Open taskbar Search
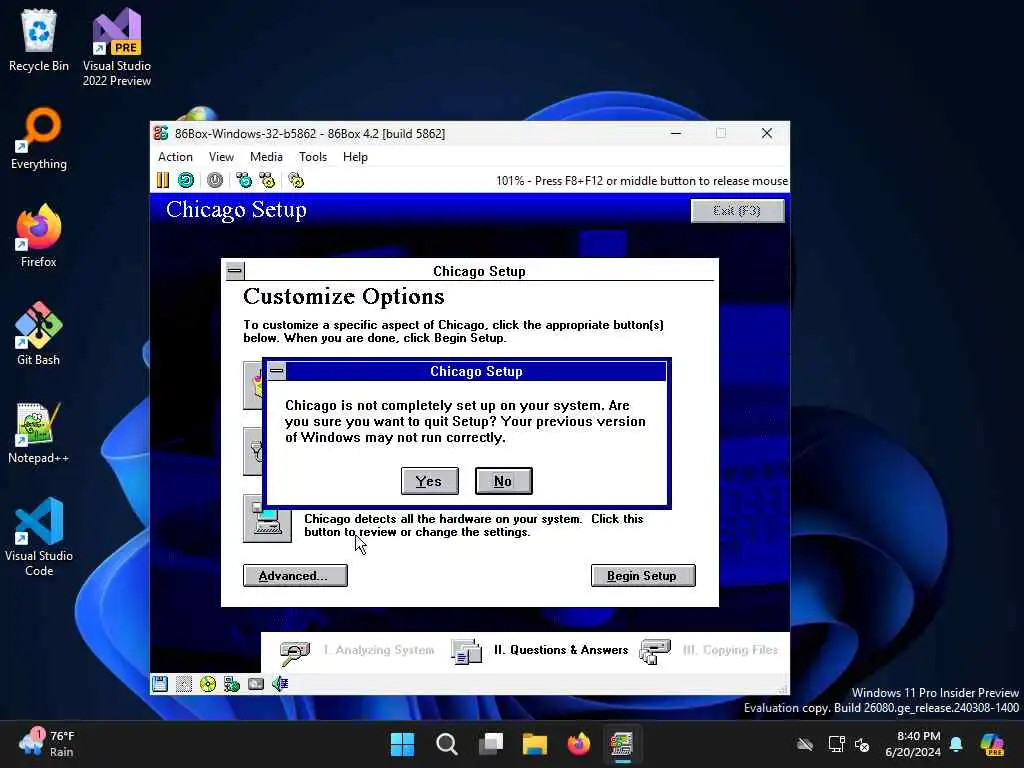 tap(447, 744)
